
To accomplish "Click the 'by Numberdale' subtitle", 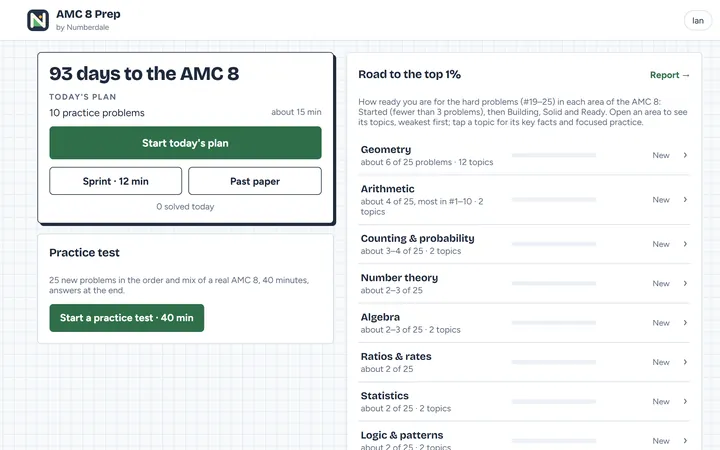I will pyautogui.click(x=83, y=27).
